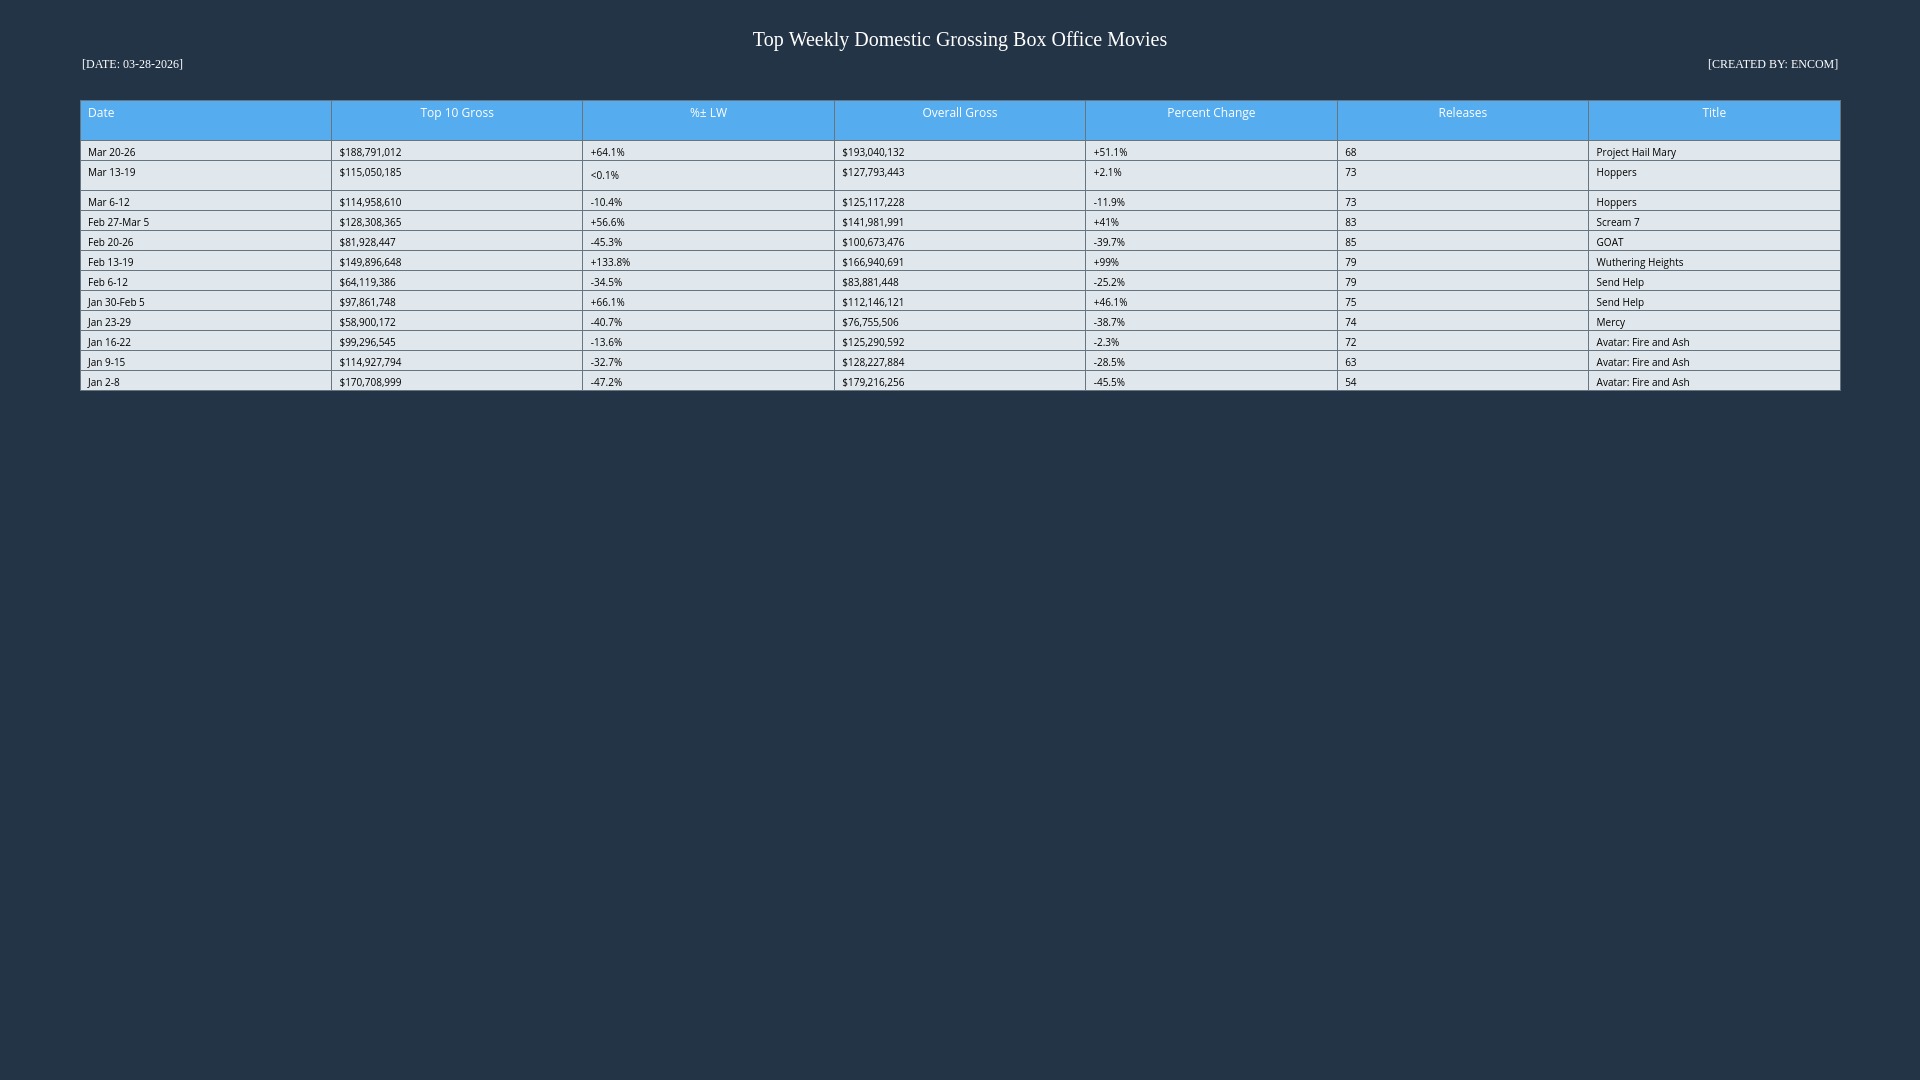Viewport: 1920px width, 1080px height.
Task: Select the Overall Gross column header
Action: pos(959,113)
